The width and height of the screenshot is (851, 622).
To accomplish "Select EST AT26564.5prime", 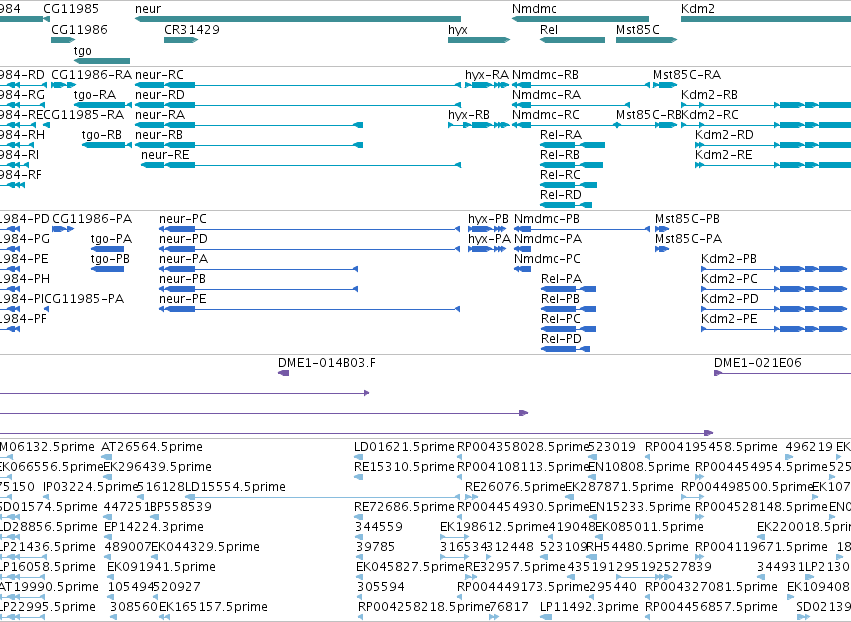I will [152, 448].
